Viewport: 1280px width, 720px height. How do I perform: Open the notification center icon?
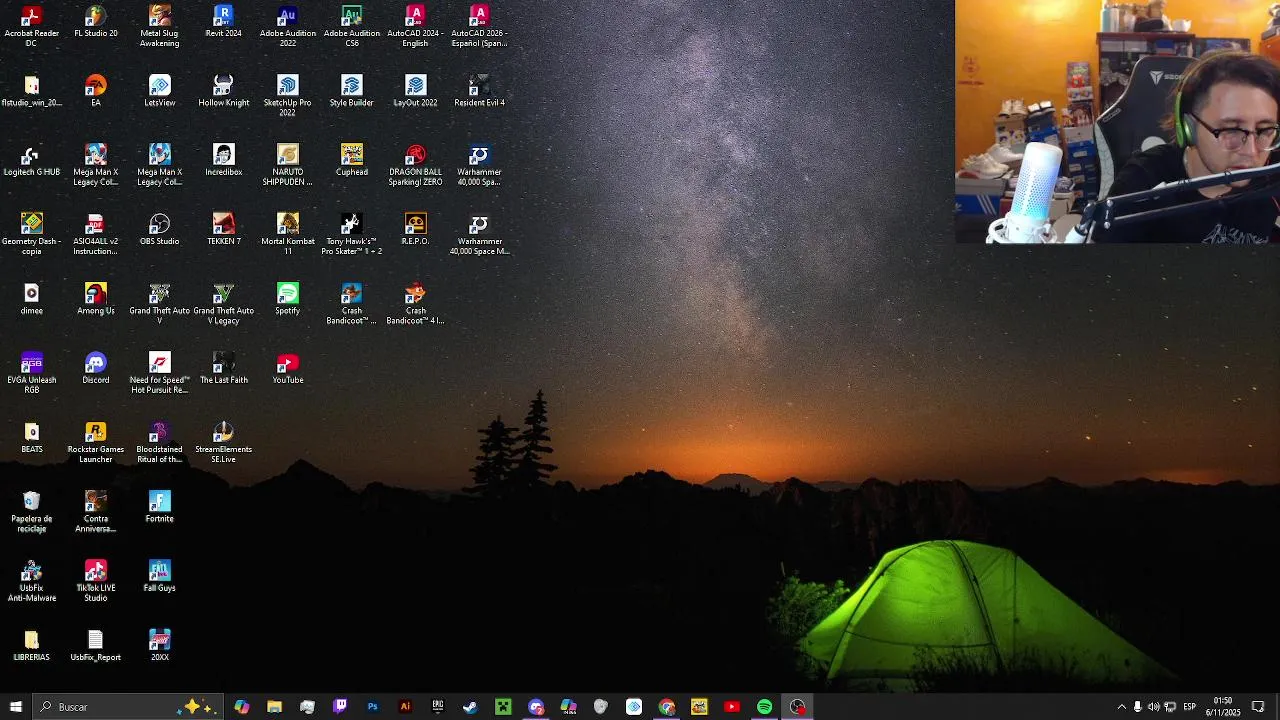pyautogui.click(x=1258, y=707)
